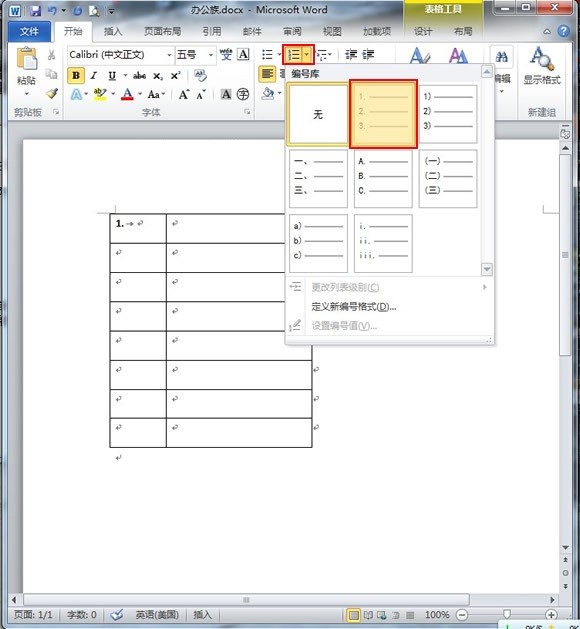This screenshot has height=629, width=580.
Task: Click the Format Painter brush icon
Action: pos(52,93)
